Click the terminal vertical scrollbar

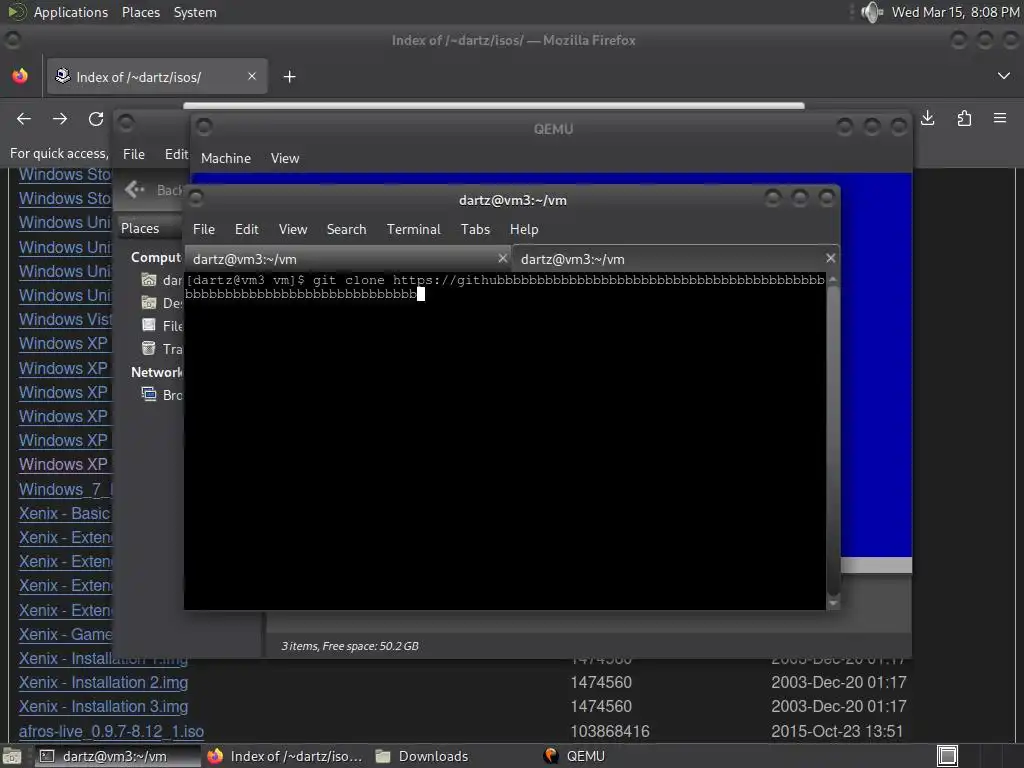click(833, 440)
